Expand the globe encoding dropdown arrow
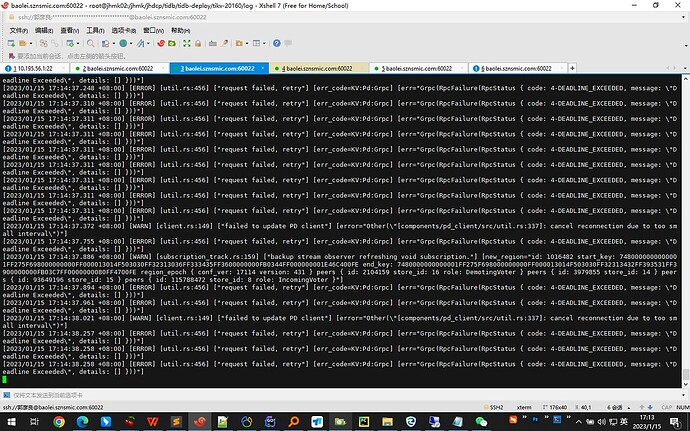 (x=131, y=43)
